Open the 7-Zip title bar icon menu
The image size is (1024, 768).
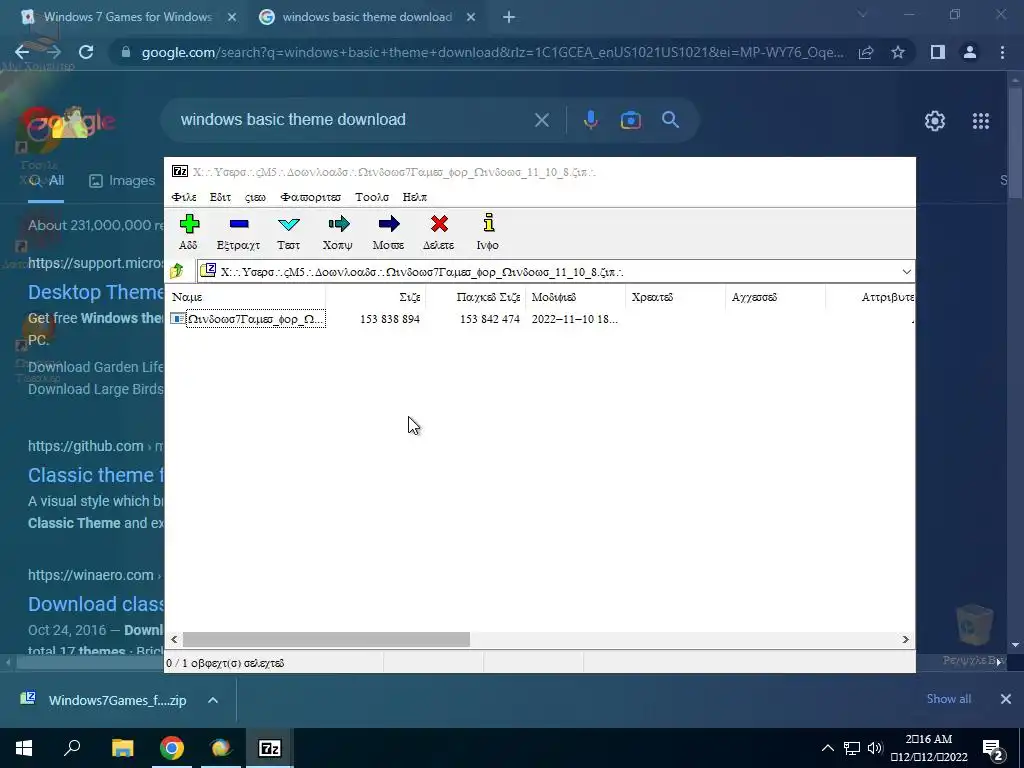pyautogui.click(x=180, y=171)
